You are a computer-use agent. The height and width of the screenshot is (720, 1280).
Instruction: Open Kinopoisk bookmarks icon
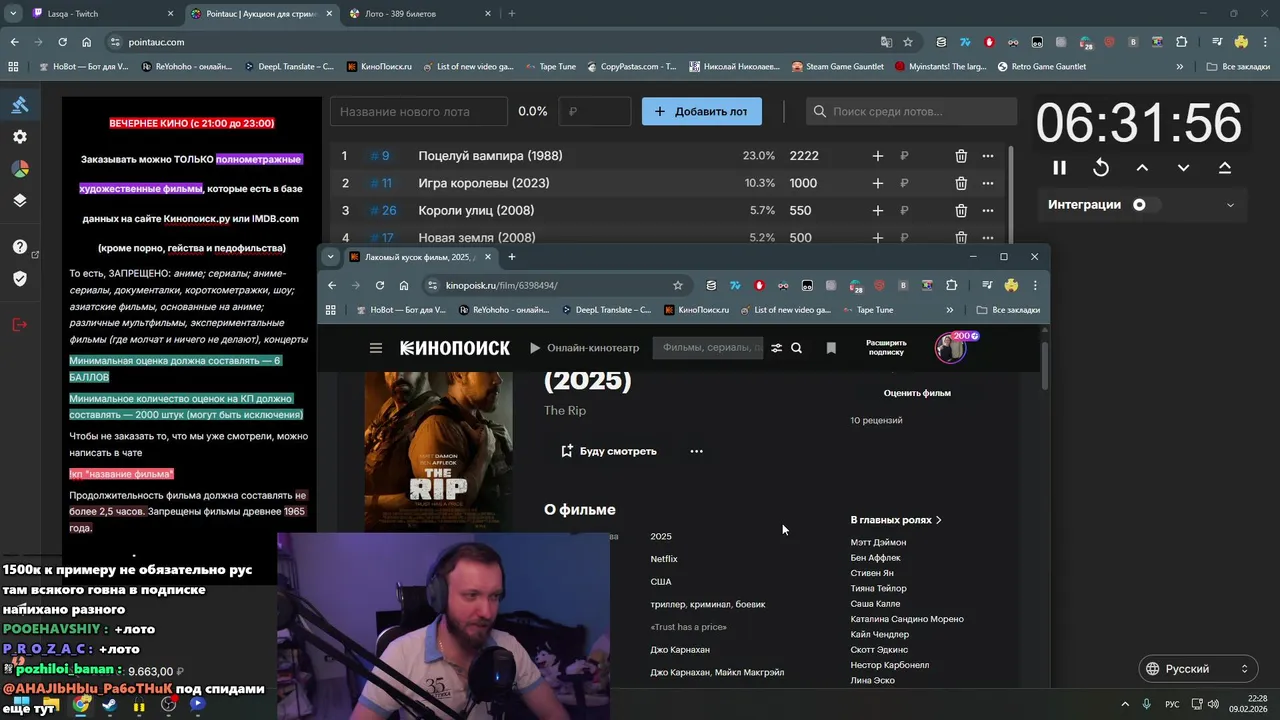[831, 348]
